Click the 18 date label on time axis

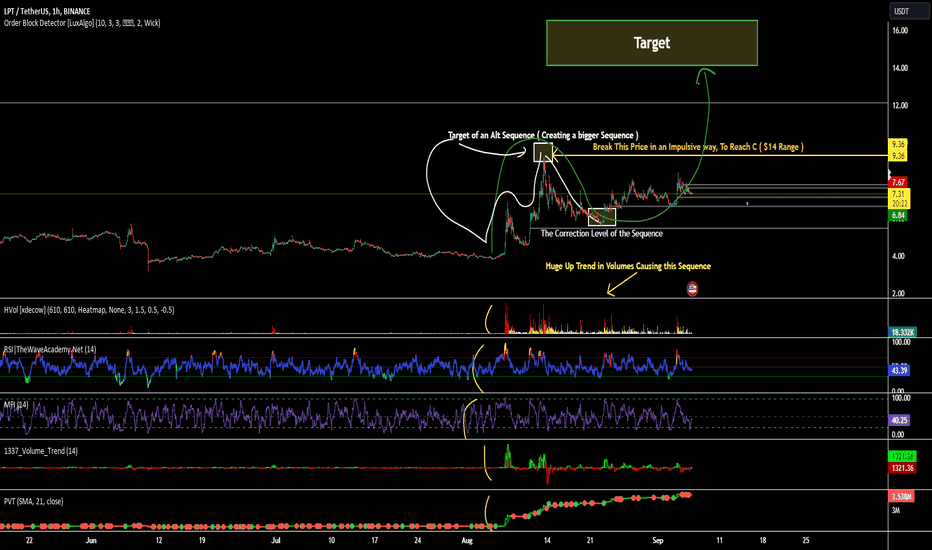coord(763,540)
